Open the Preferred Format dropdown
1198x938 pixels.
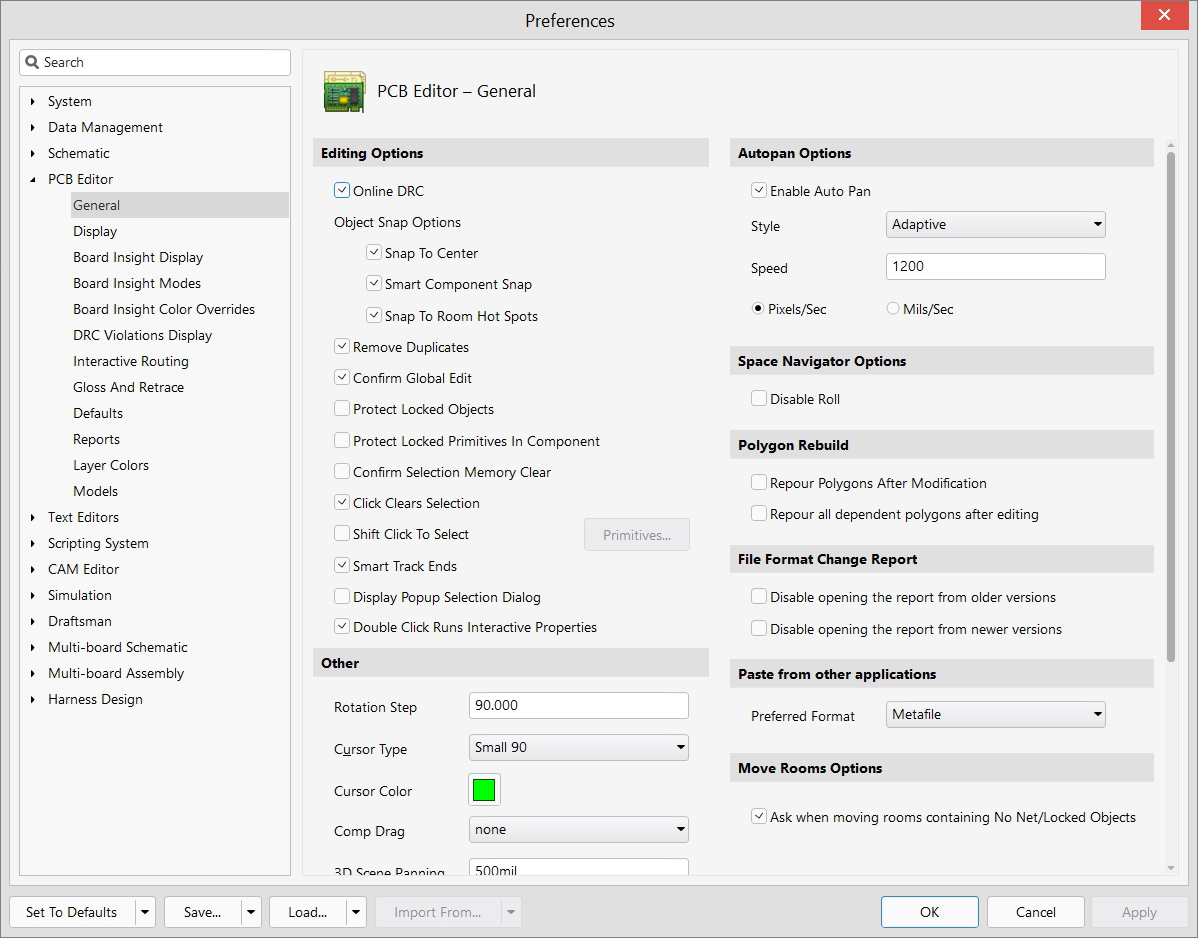point(996,714)
